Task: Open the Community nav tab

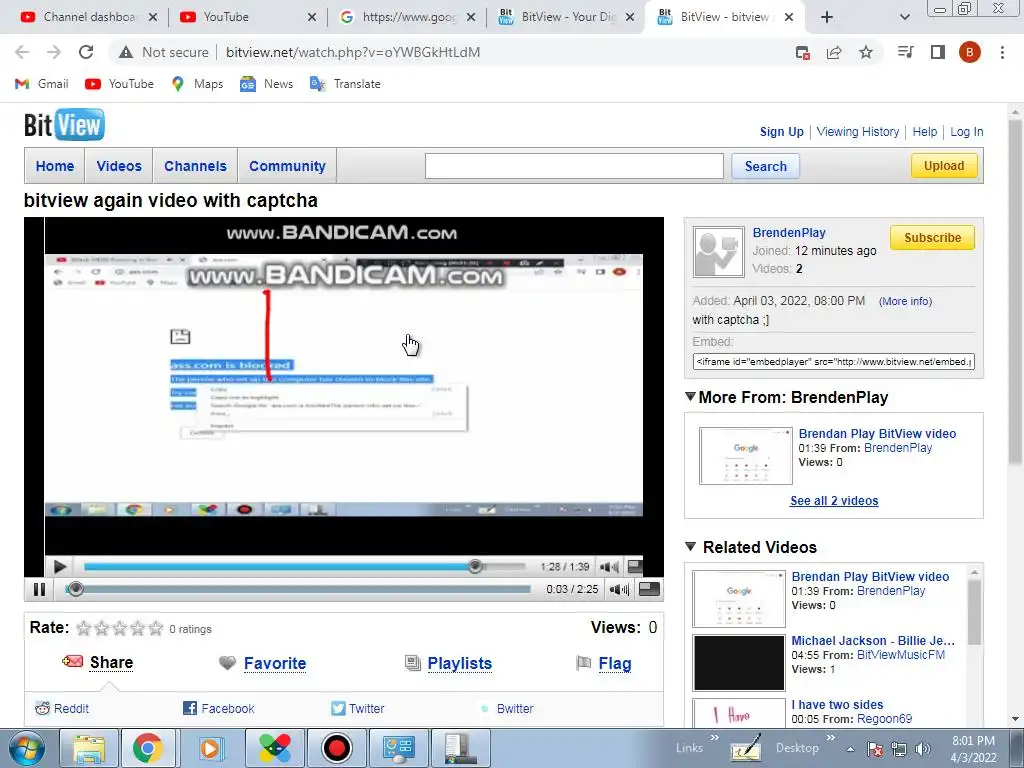Action: (x=287, y=166)
